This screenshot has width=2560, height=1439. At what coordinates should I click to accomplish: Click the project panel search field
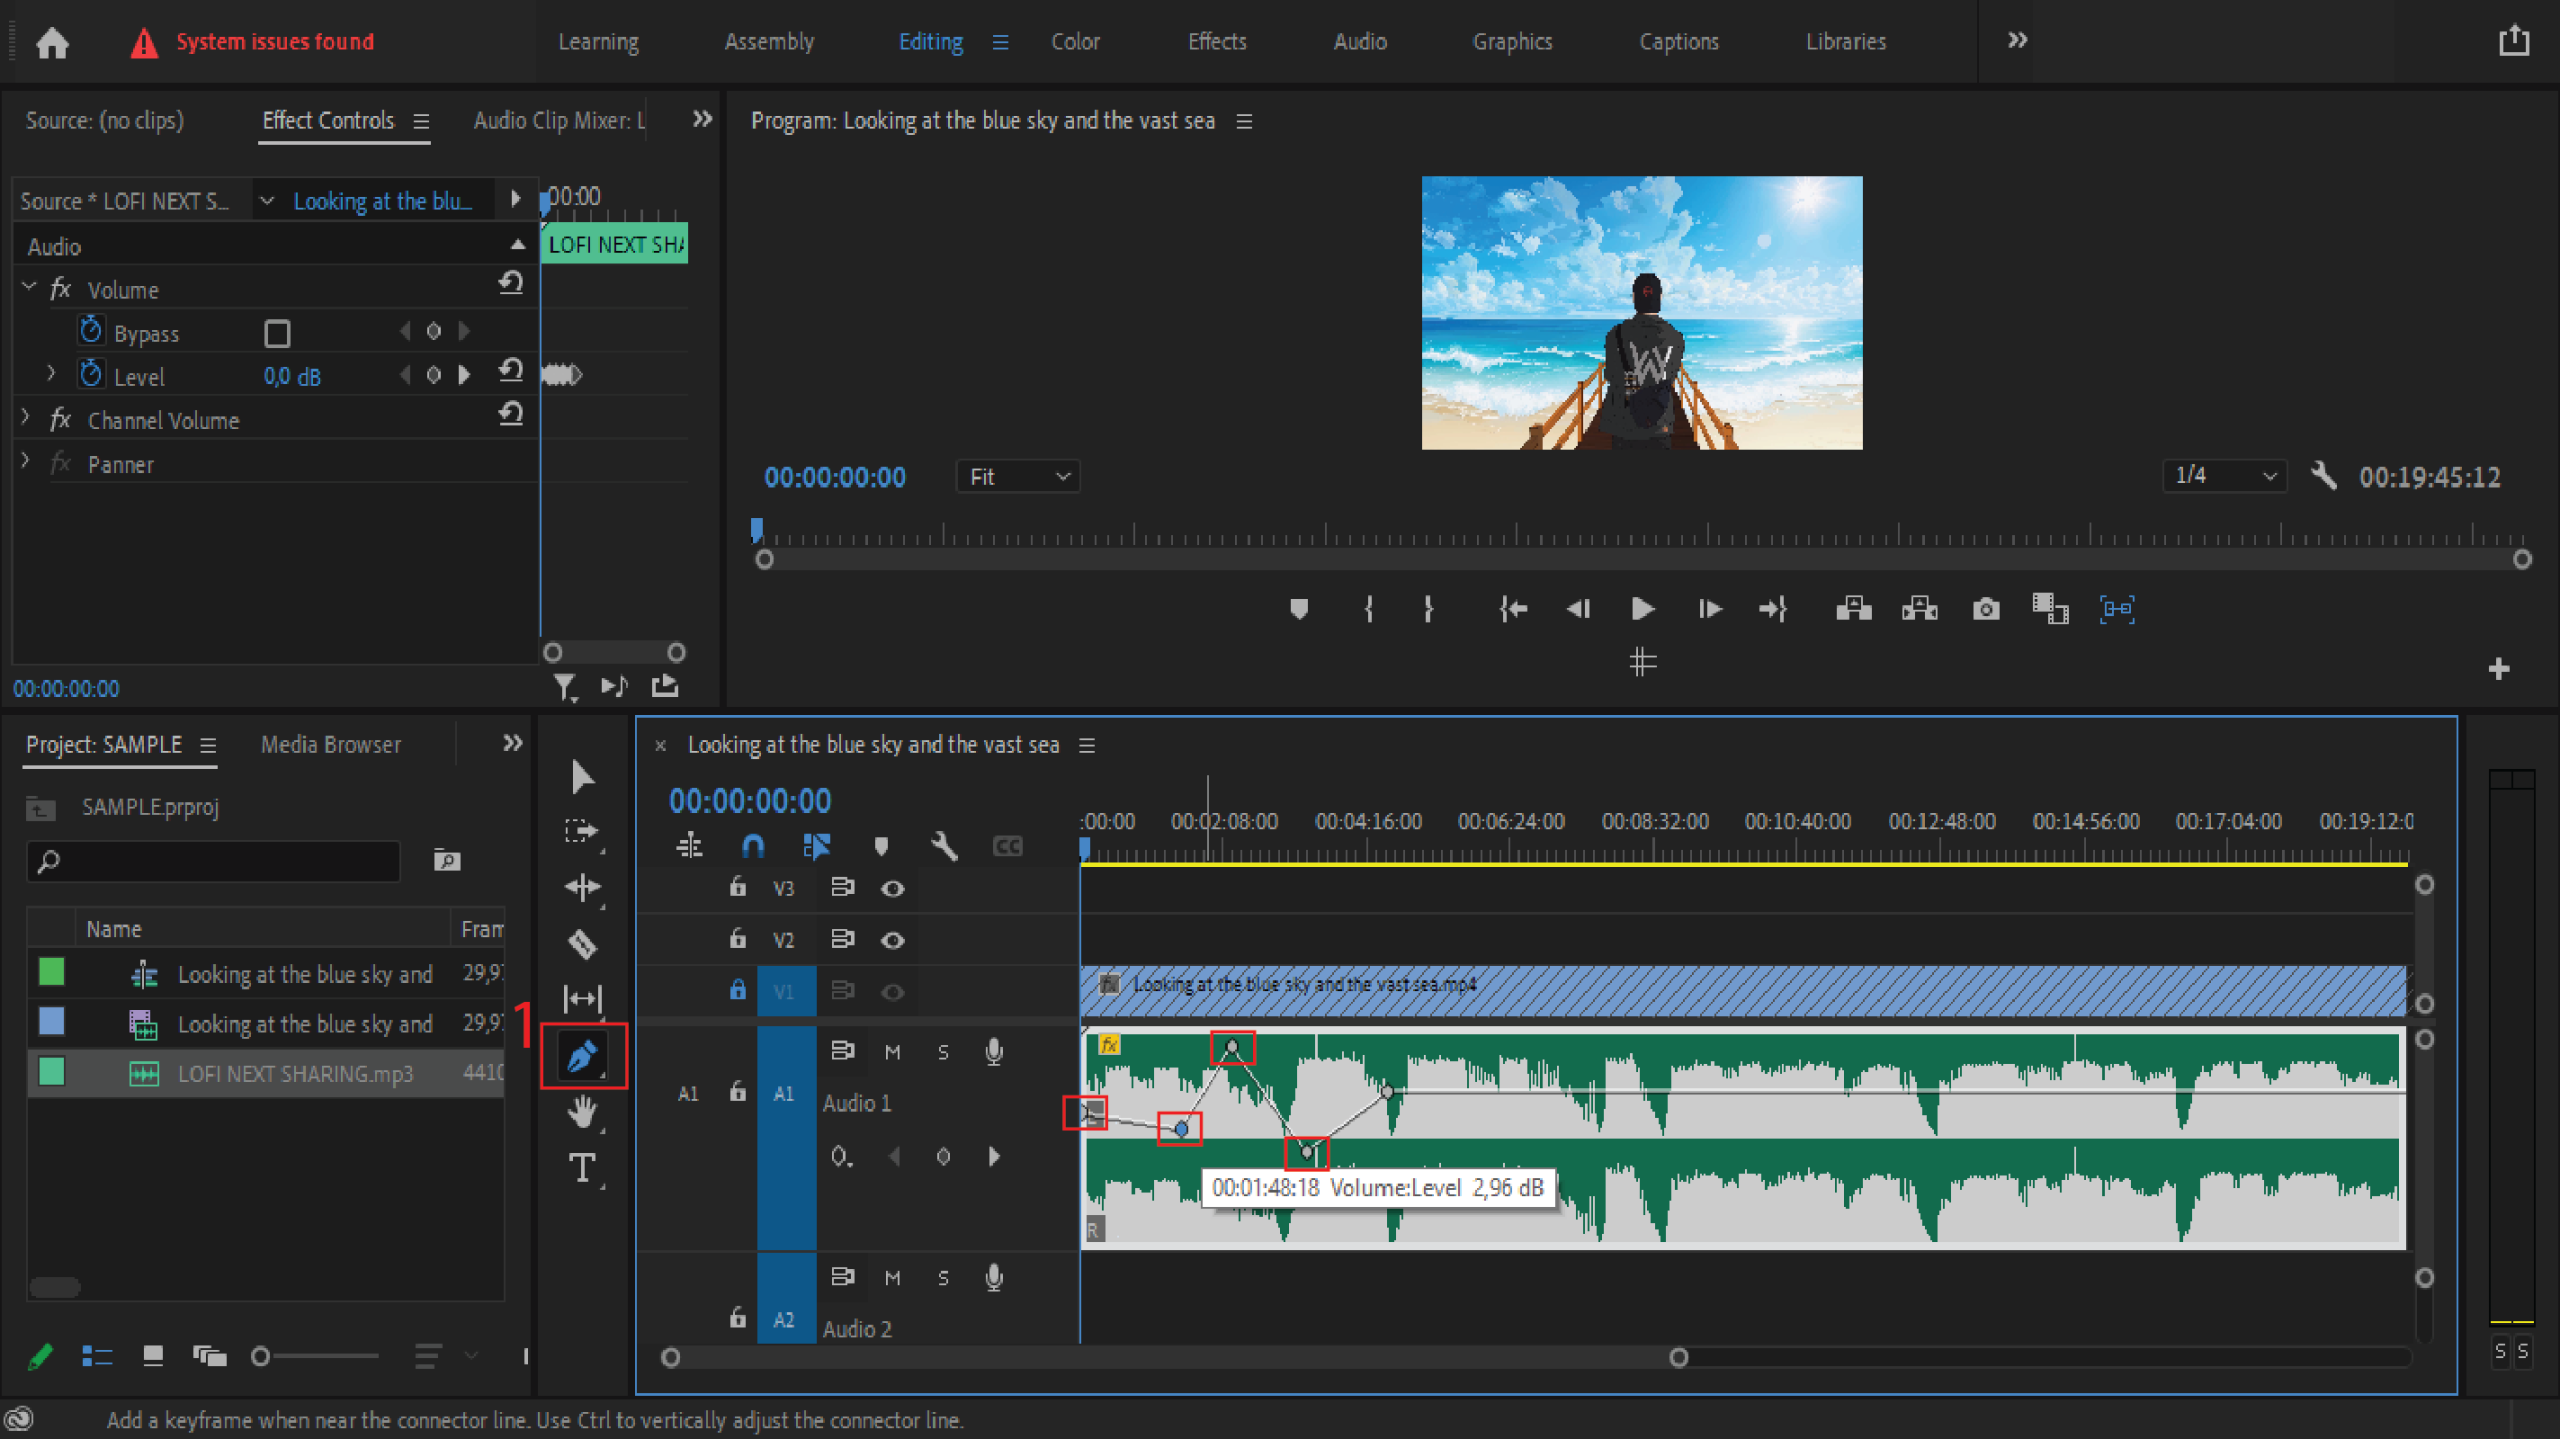tap(215, 861)
